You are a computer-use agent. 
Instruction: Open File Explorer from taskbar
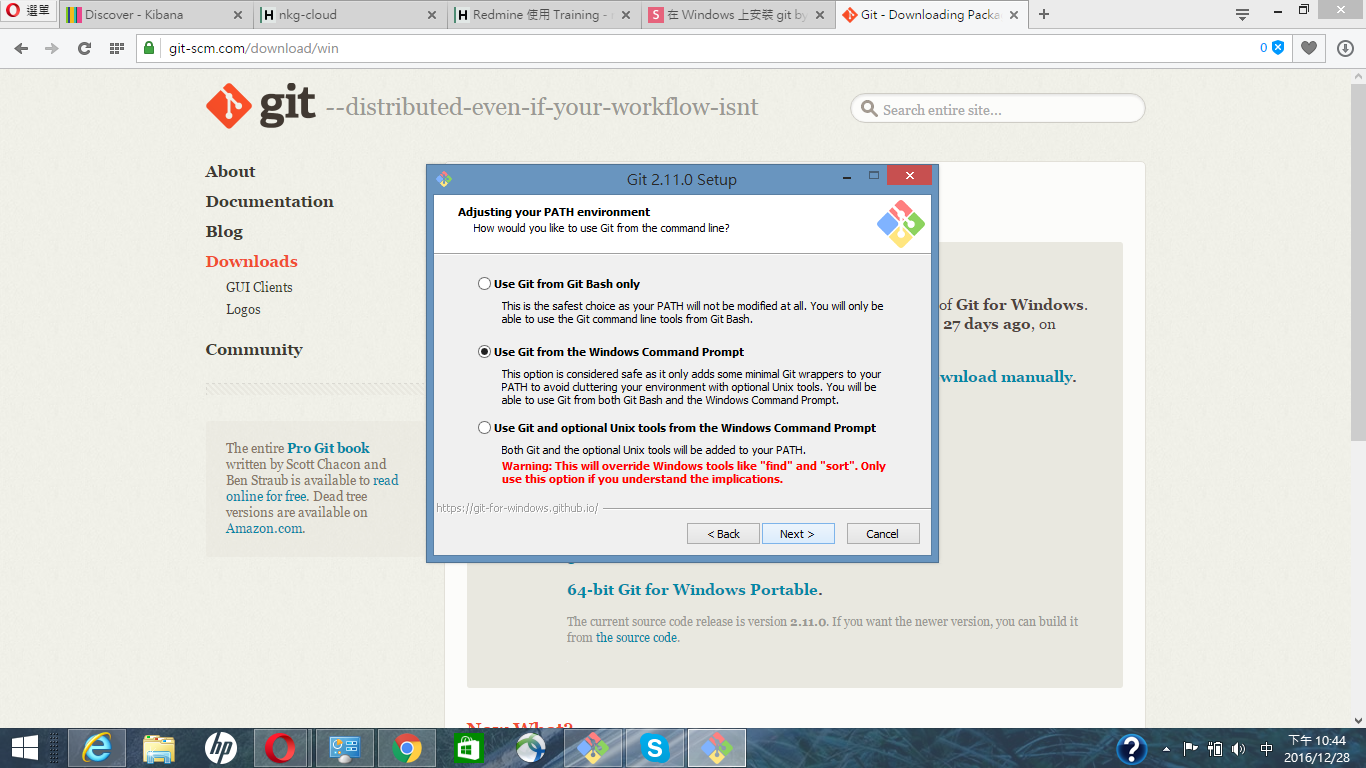159,747
